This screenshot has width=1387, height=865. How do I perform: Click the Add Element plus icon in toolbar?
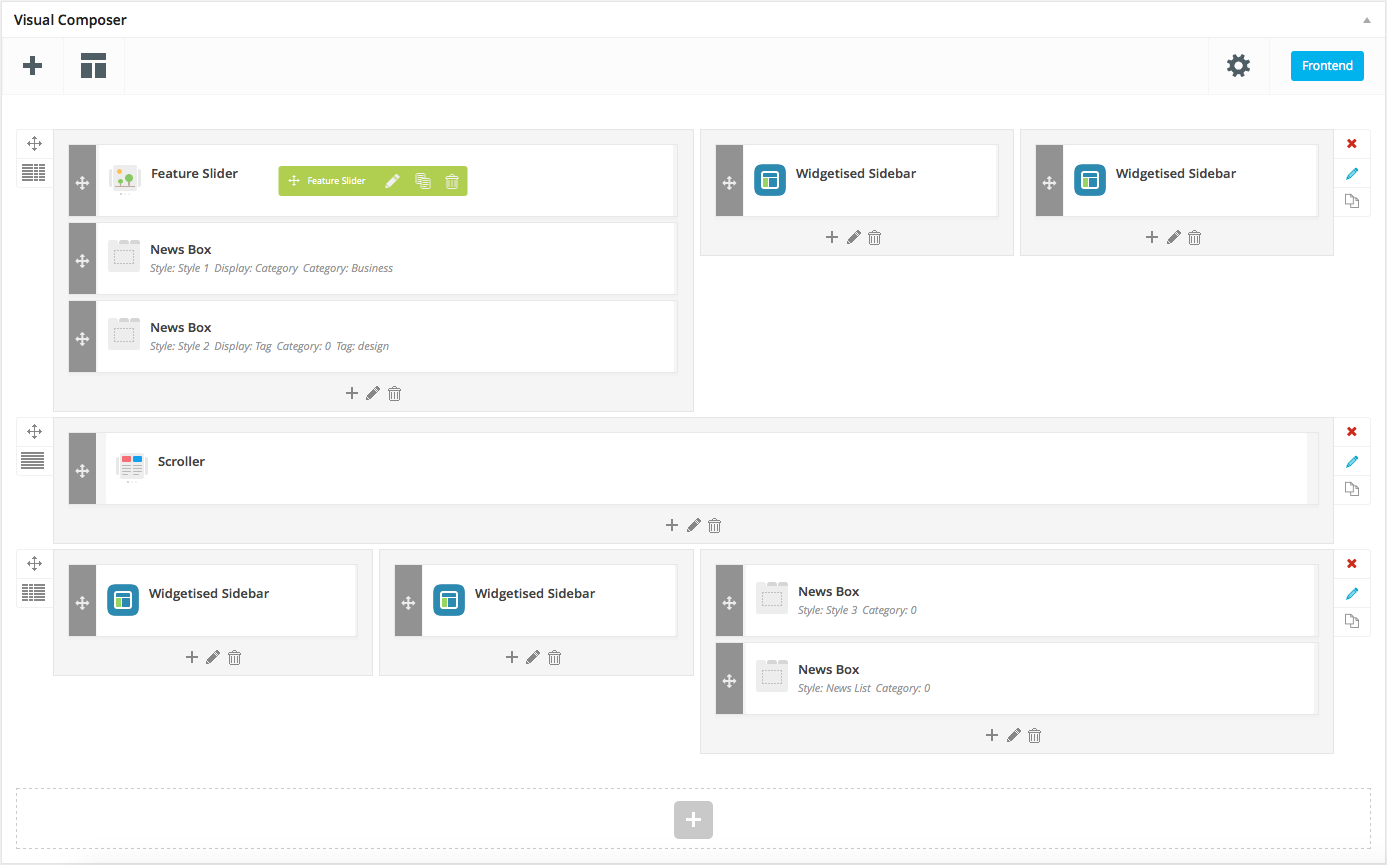33,66
